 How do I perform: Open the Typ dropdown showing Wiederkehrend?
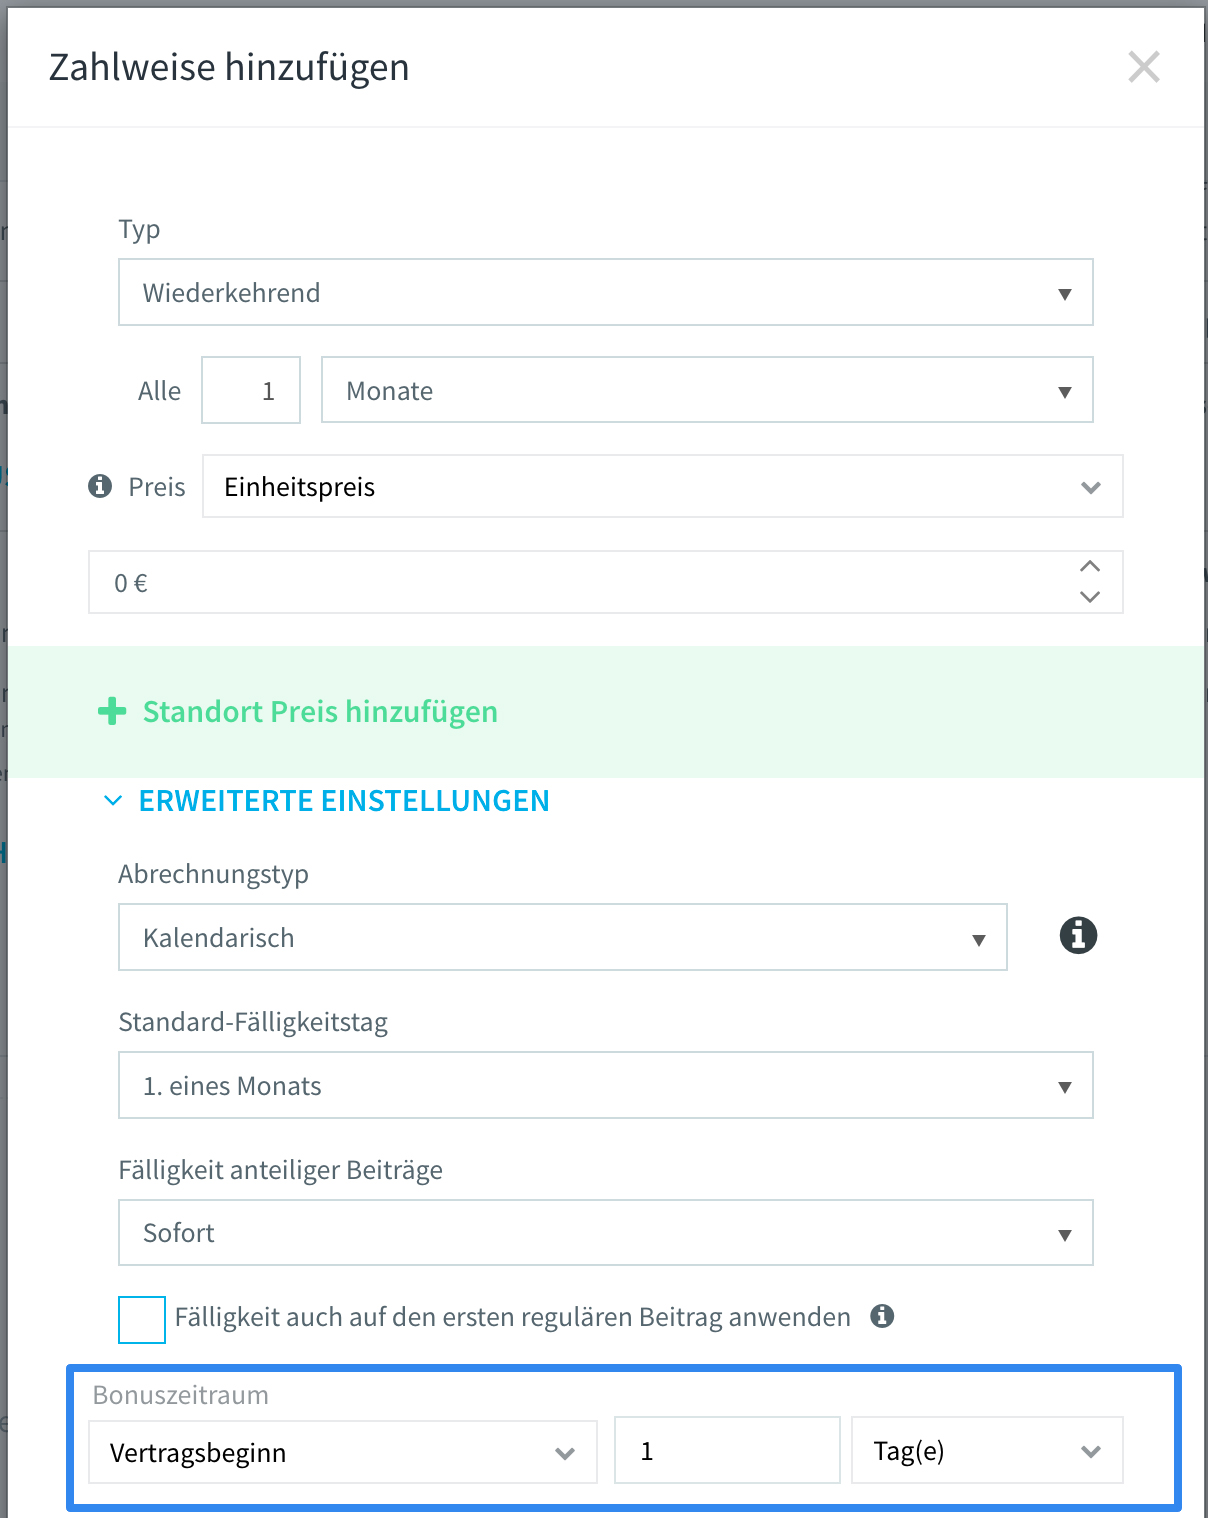pos(605,293)
